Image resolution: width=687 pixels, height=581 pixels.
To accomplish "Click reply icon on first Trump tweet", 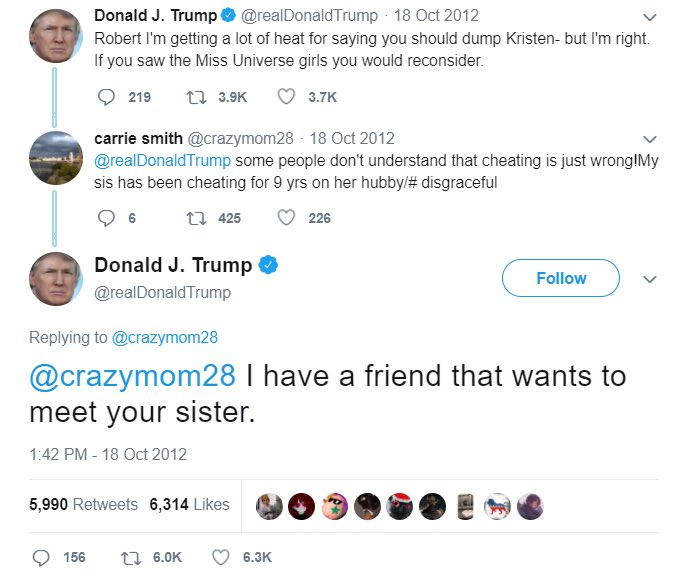I will 106,97.
